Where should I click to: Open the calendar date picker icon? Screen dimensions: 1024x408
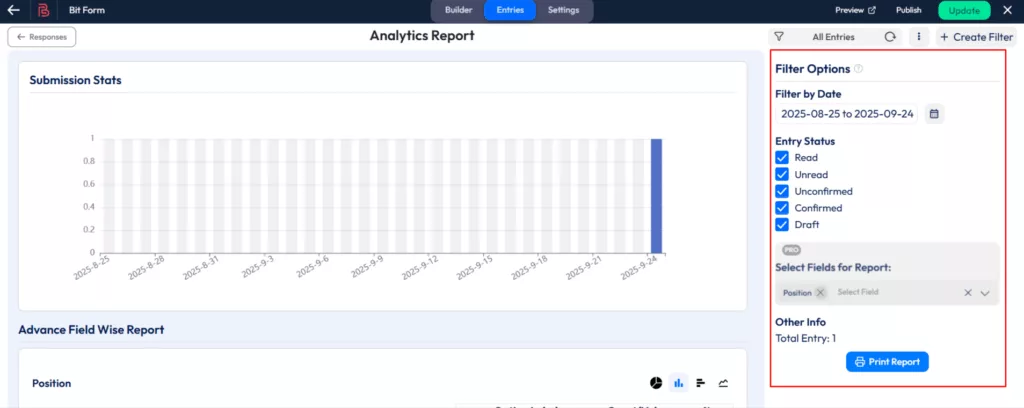[934, 114]
